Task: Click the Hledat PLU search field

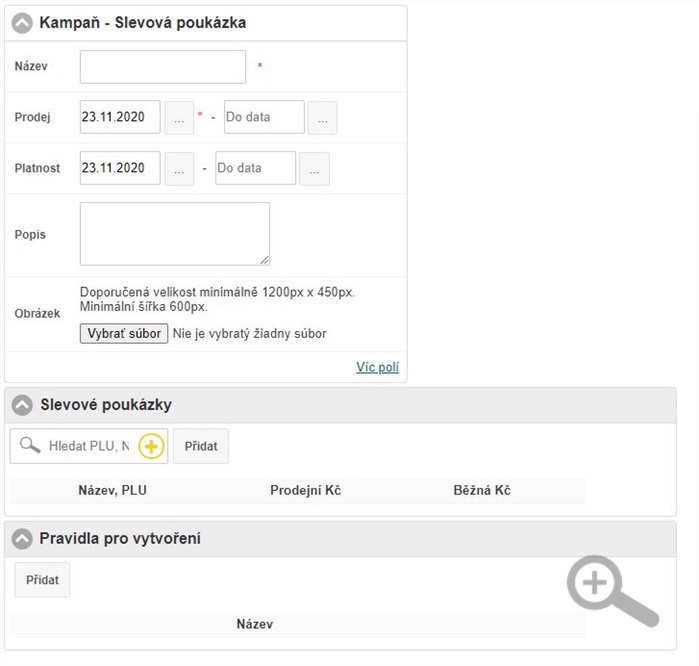Action: coord(89,446)
